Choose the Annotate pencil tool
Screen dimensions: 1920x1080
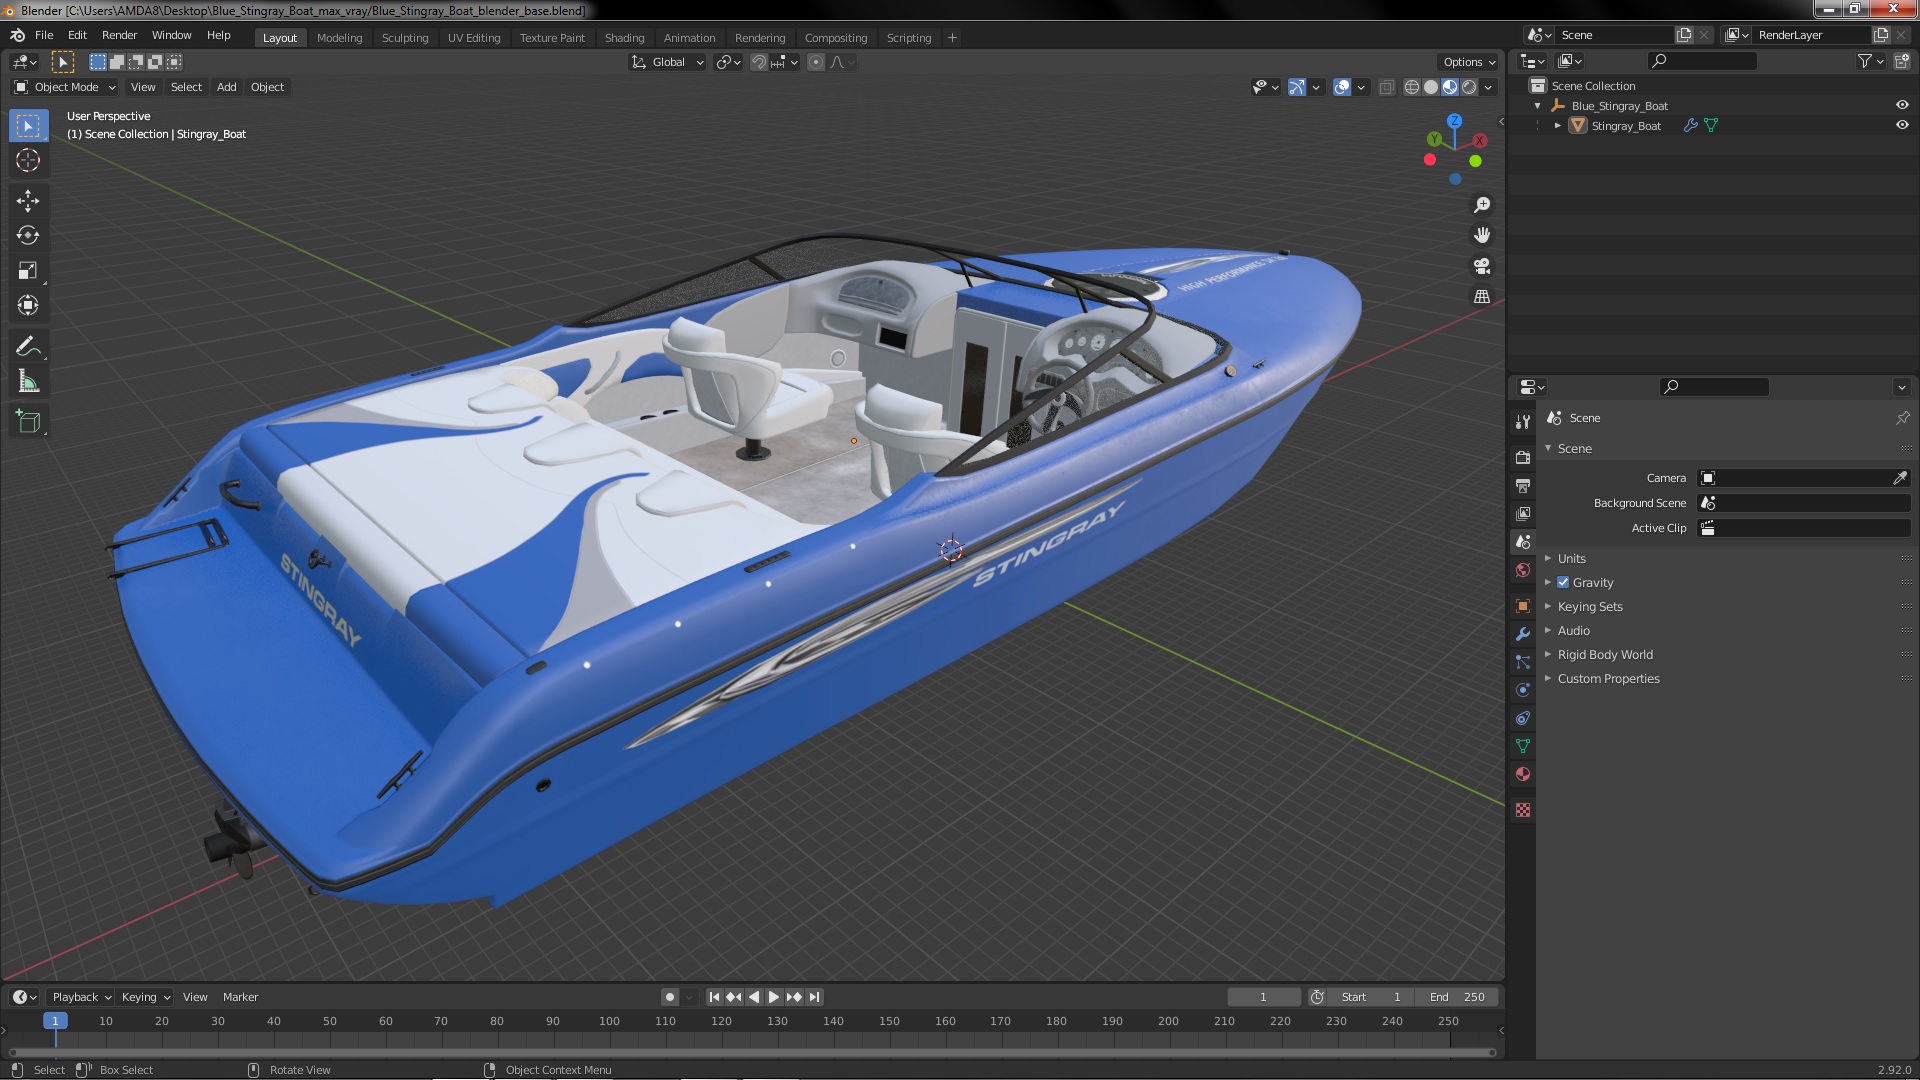pyautogui.click(x=28, y=347)
